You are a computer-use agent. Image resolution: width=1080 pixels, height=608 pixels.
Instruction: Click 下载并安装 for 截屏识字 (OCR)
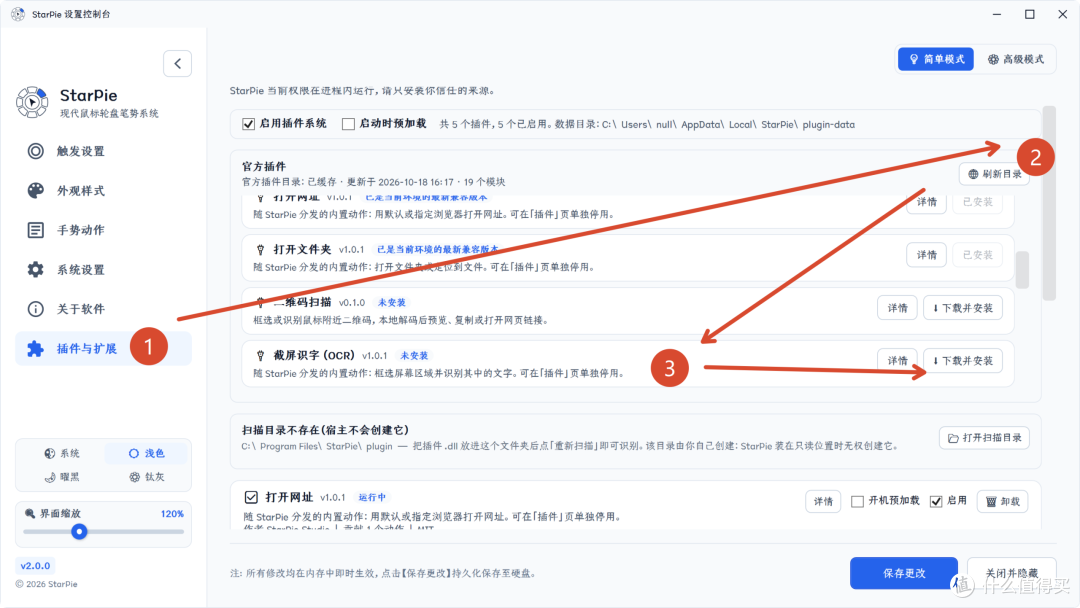click(x=963, y=361)
